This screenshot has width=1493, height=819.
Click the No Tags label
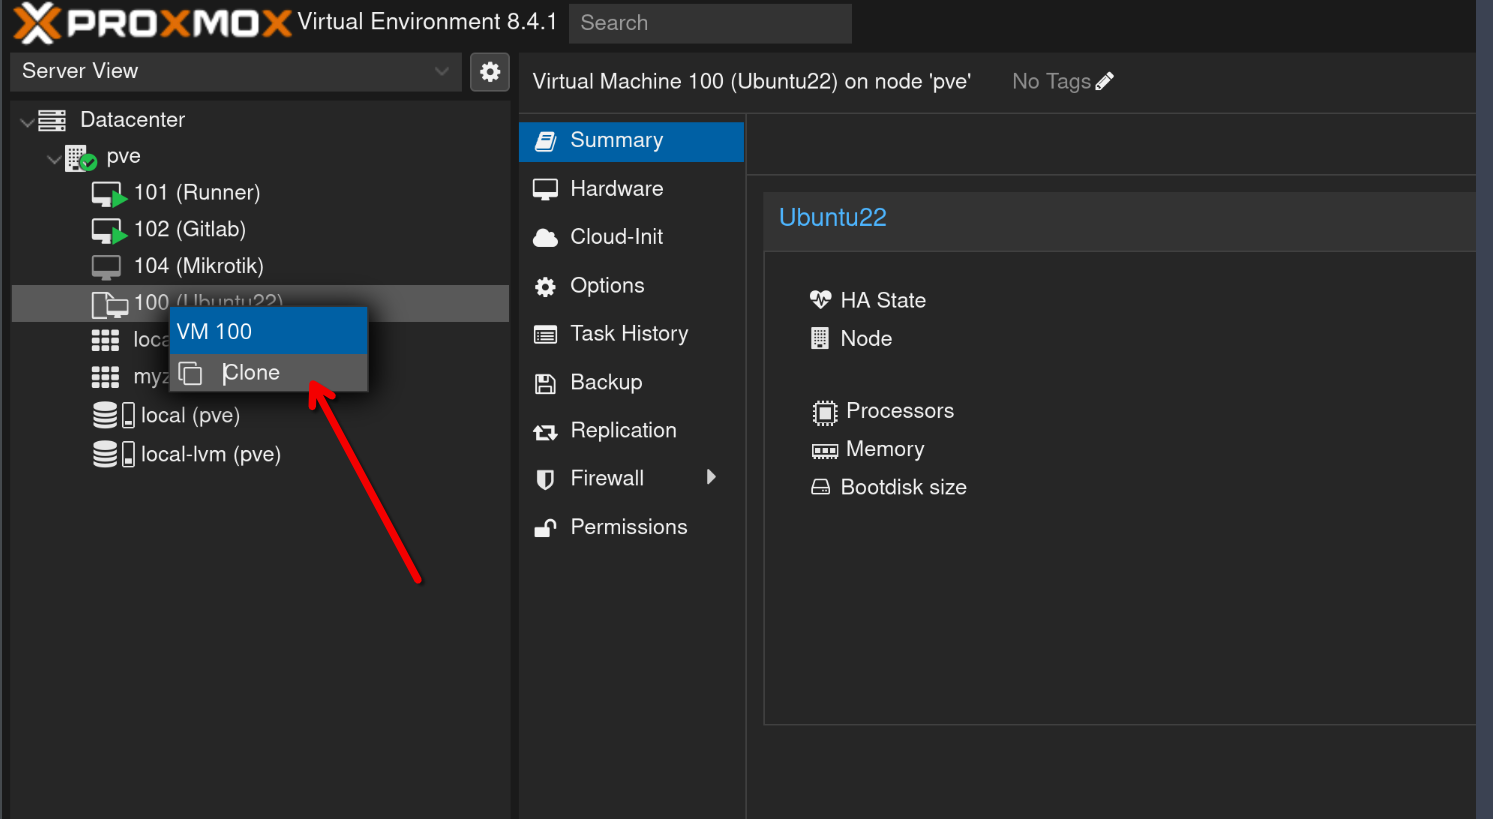click(1051, 81)
